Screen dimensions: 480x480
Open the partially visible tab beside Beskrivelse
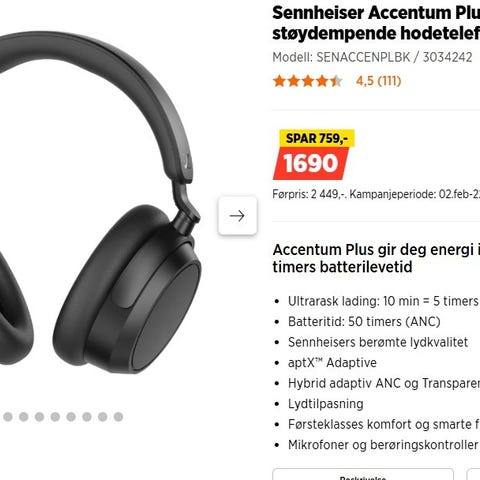(473, 475)
